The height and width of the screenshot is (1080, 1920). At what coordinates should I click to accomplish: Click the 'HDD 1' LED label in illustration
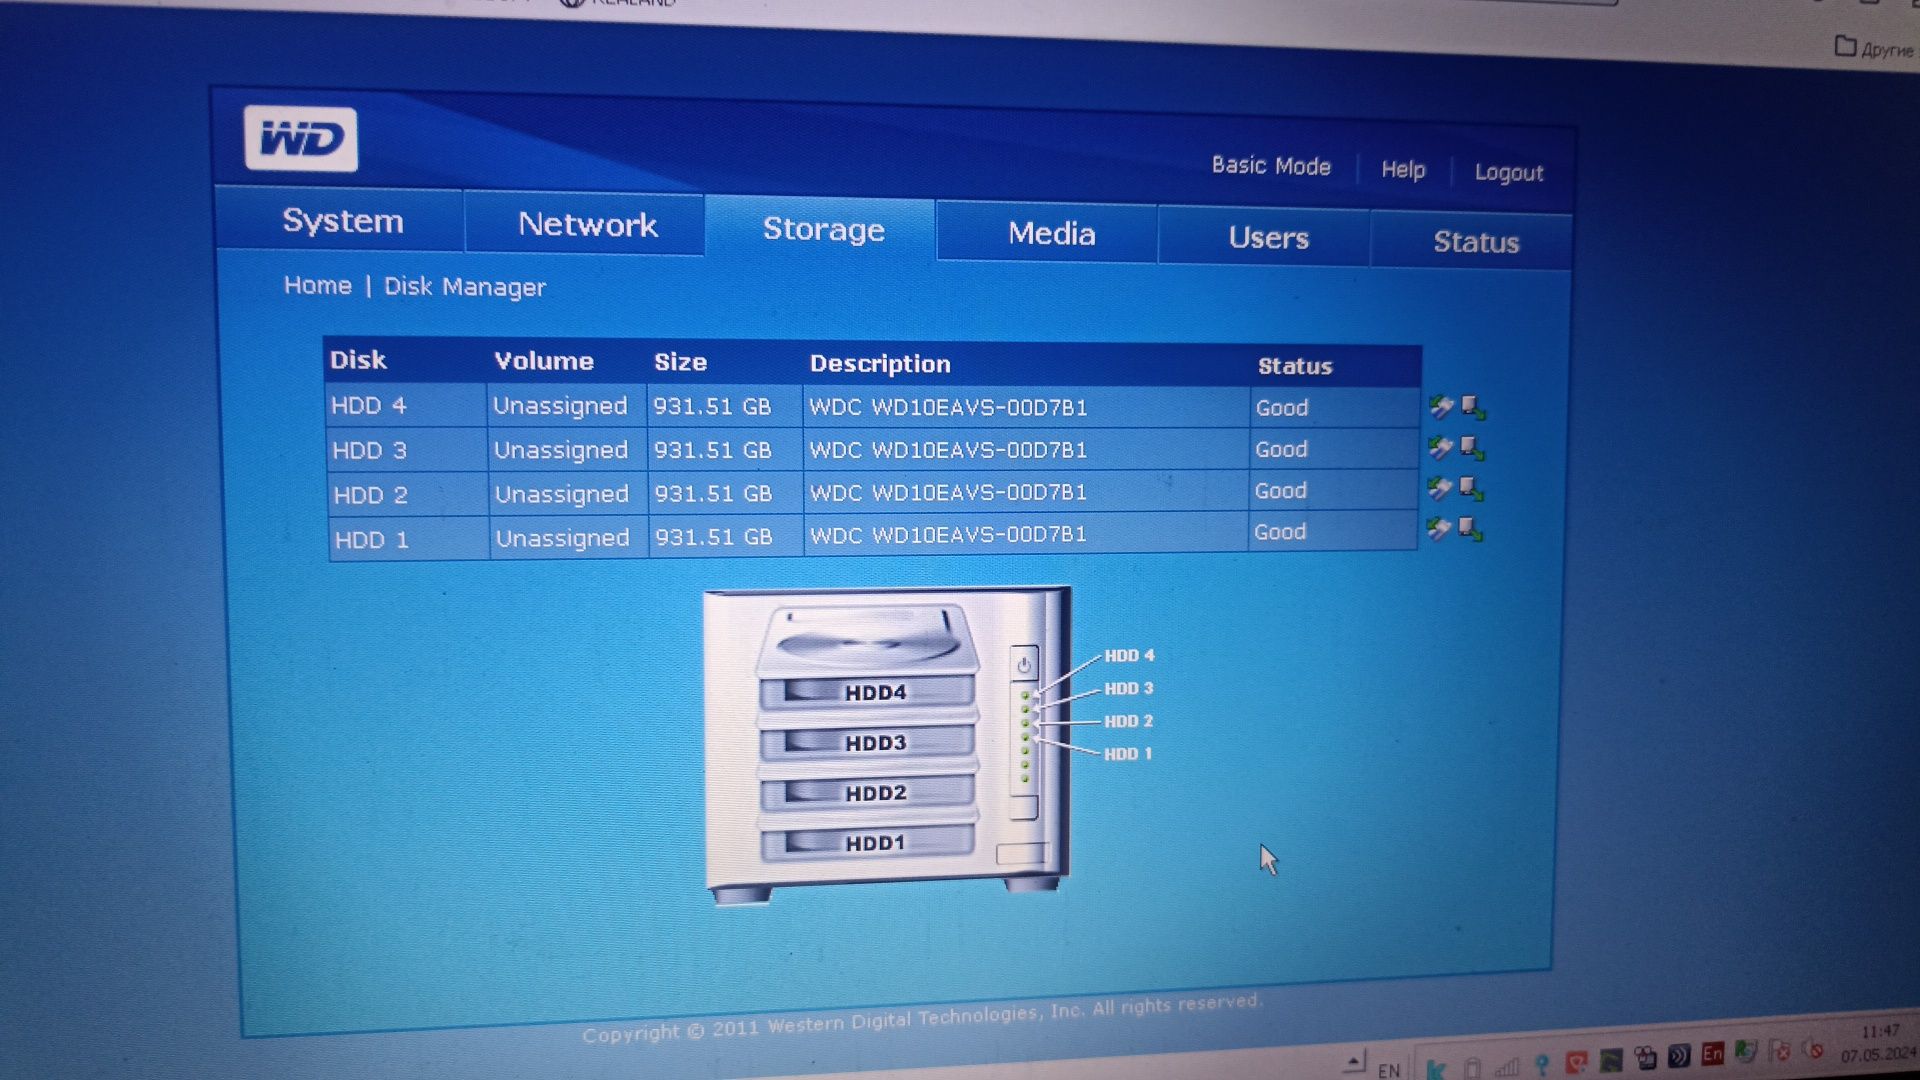tap(1128, 754)
